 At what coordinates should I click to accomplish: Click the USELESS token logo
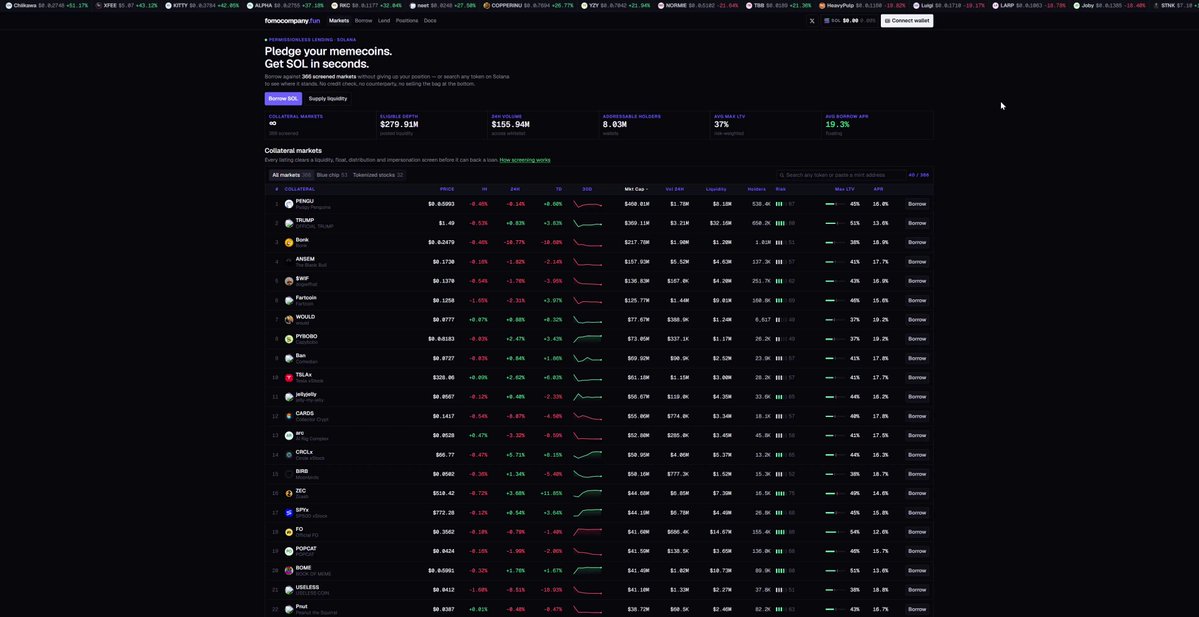point(289,589)
